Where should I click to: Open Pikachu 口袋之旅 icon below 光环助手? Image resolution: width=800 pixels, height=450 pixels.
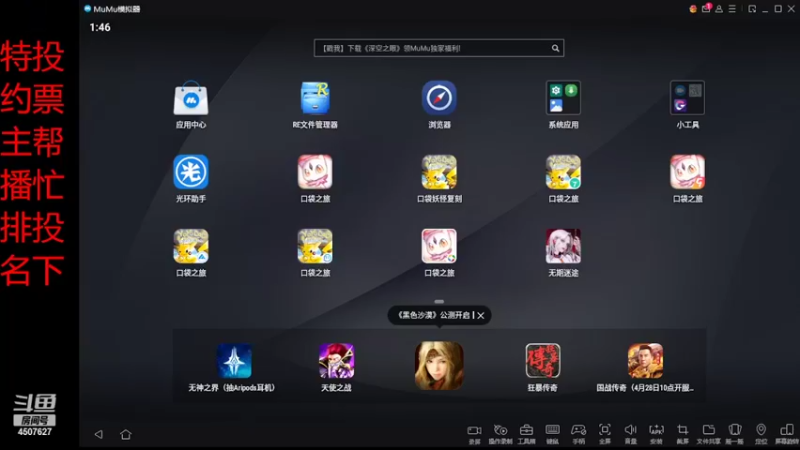191,246
